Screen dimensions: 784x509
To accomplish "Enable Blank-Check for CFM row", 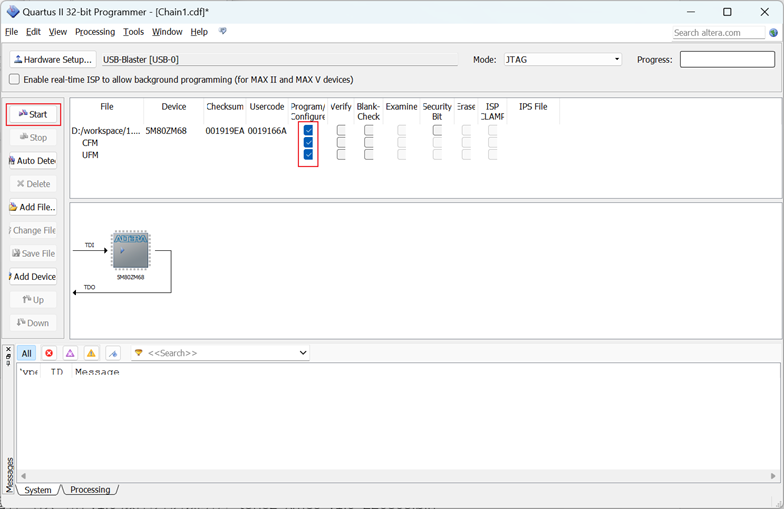I will (368, 142).
